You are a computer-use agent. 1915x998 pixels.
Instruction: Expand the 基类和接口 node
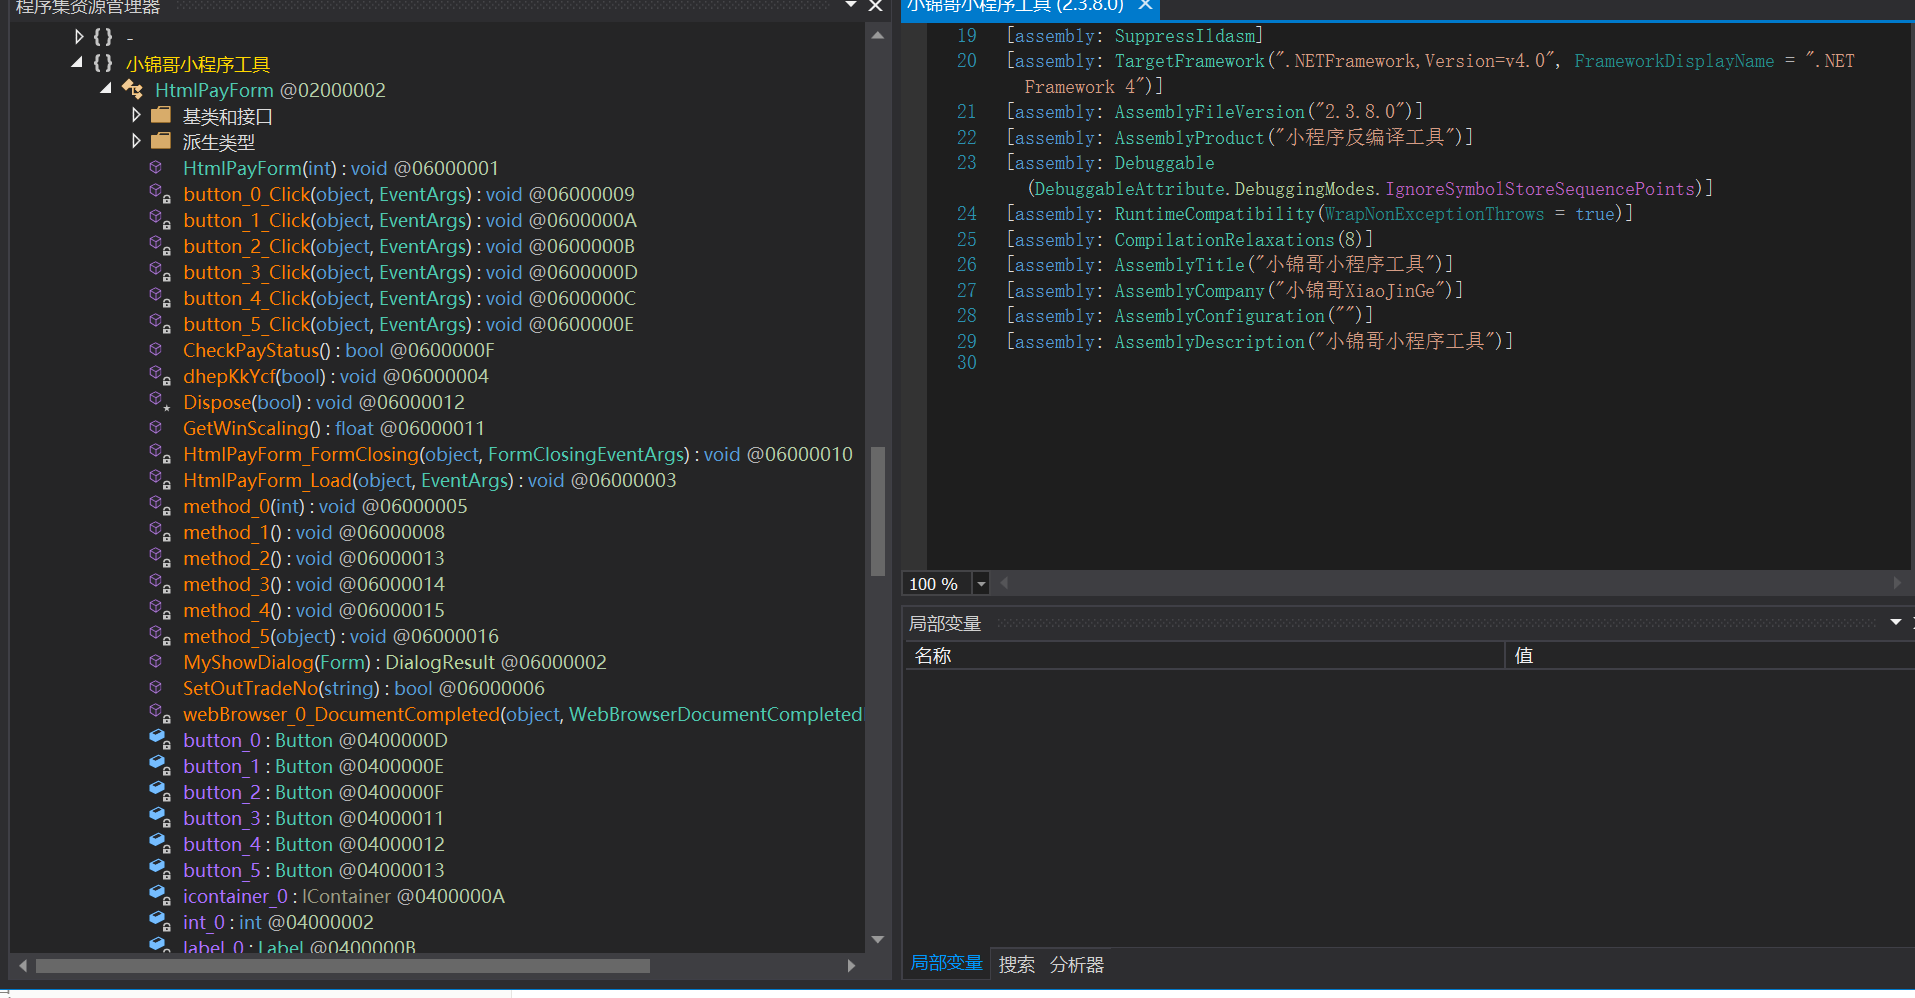pyautogui.click(x=136, y=116)
